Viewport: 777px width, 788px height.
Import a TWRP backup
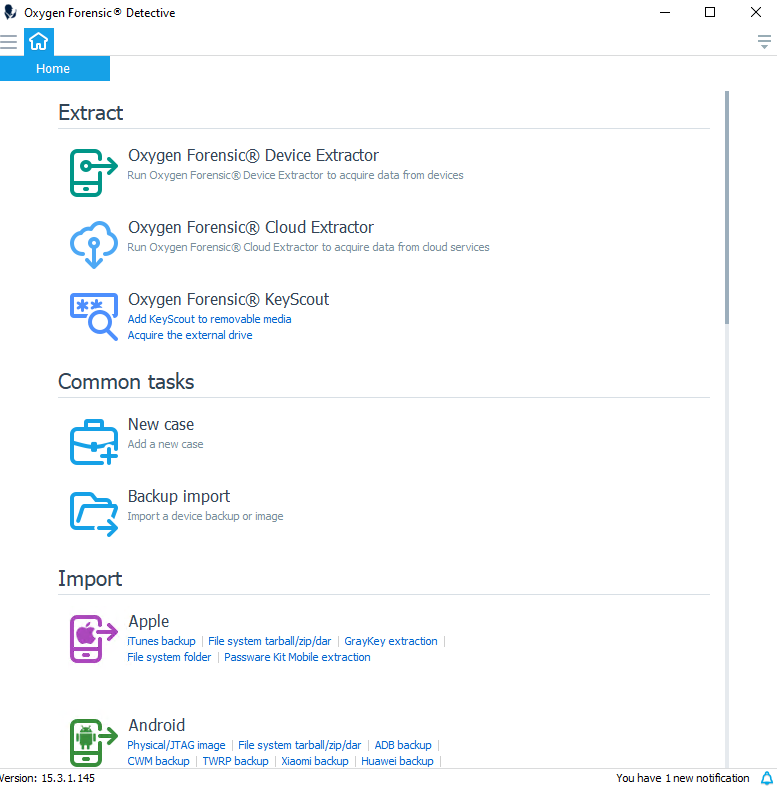235,761
